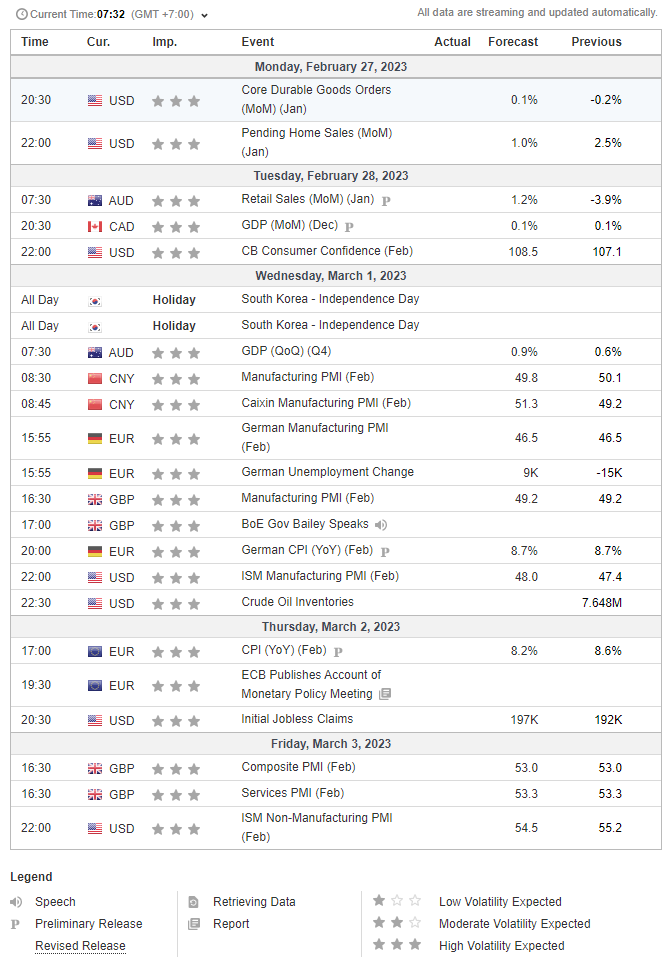The height and width of the screenshot is (967, 672).
Task: Click the Retrieving Data icon in the legend
Action: [x=193, y=902]
